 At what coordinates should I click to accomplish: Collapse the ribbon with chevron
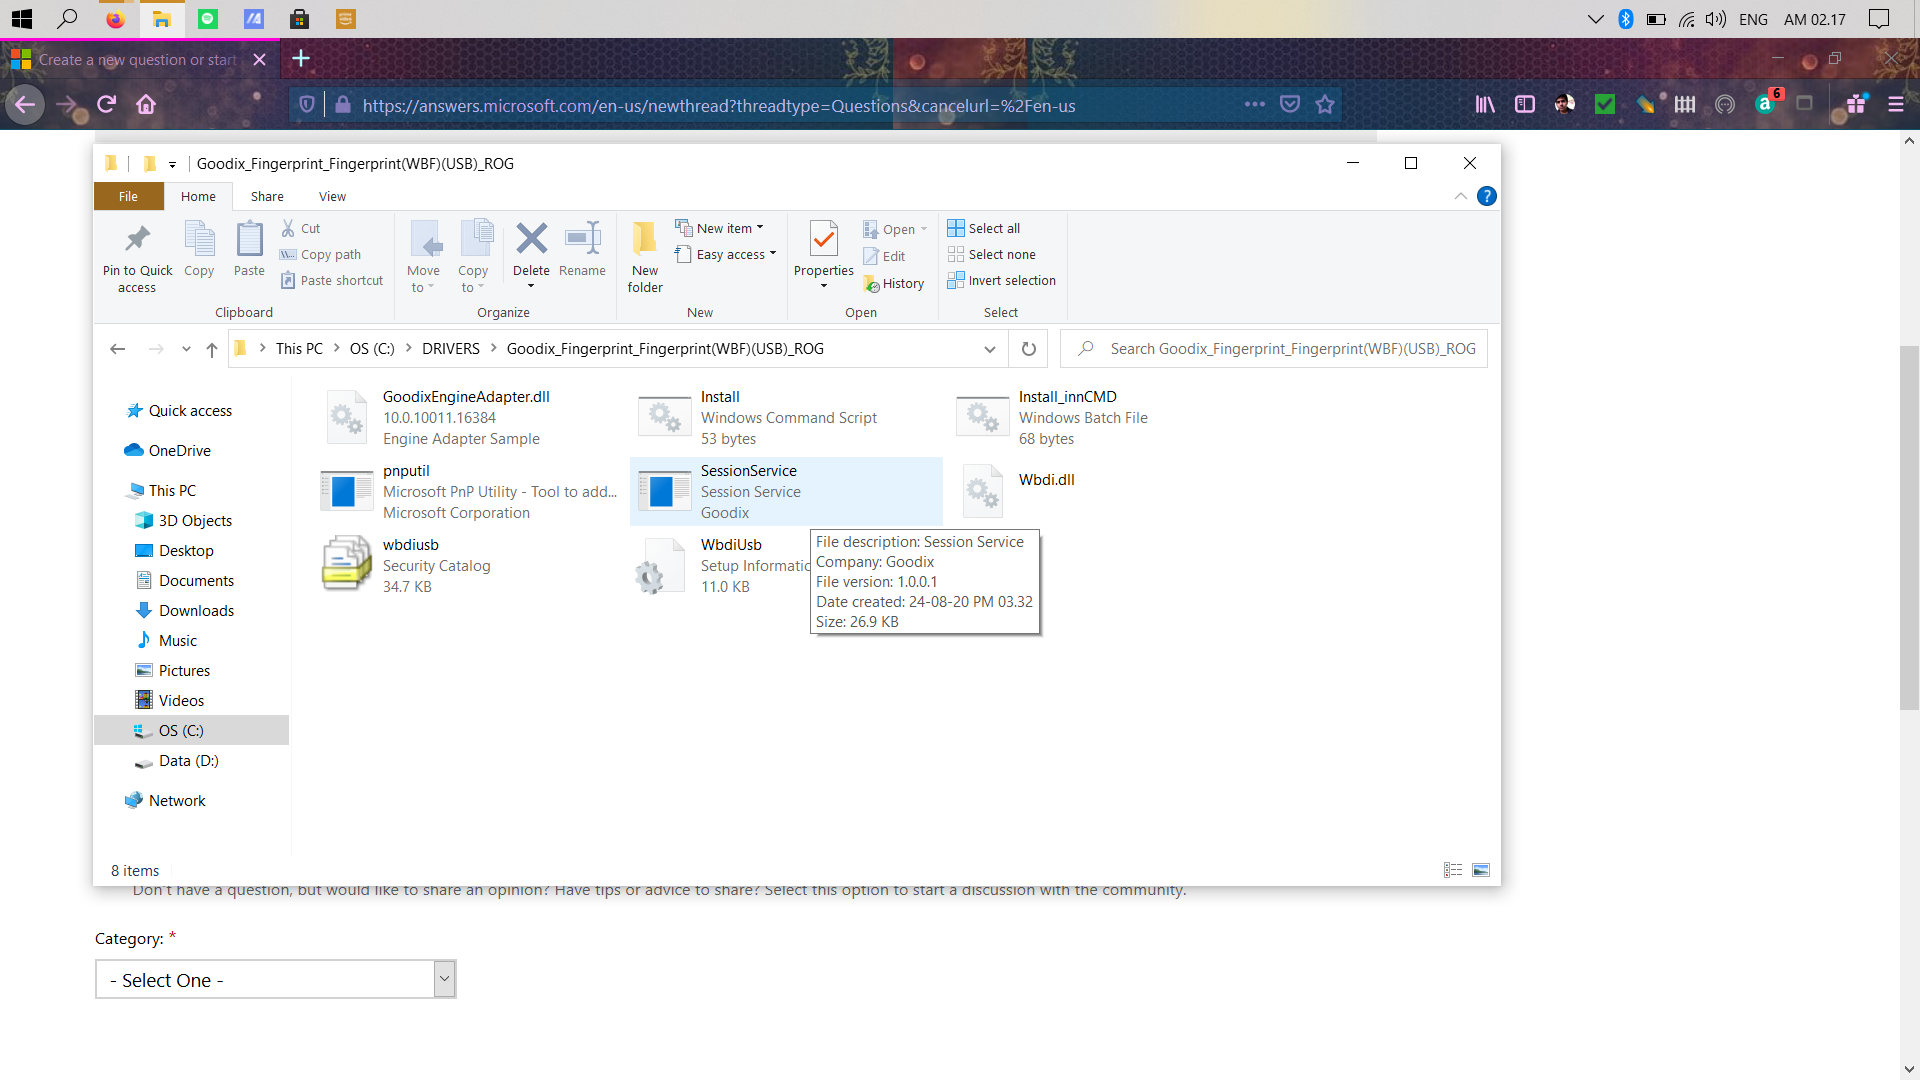[1461, 196]
